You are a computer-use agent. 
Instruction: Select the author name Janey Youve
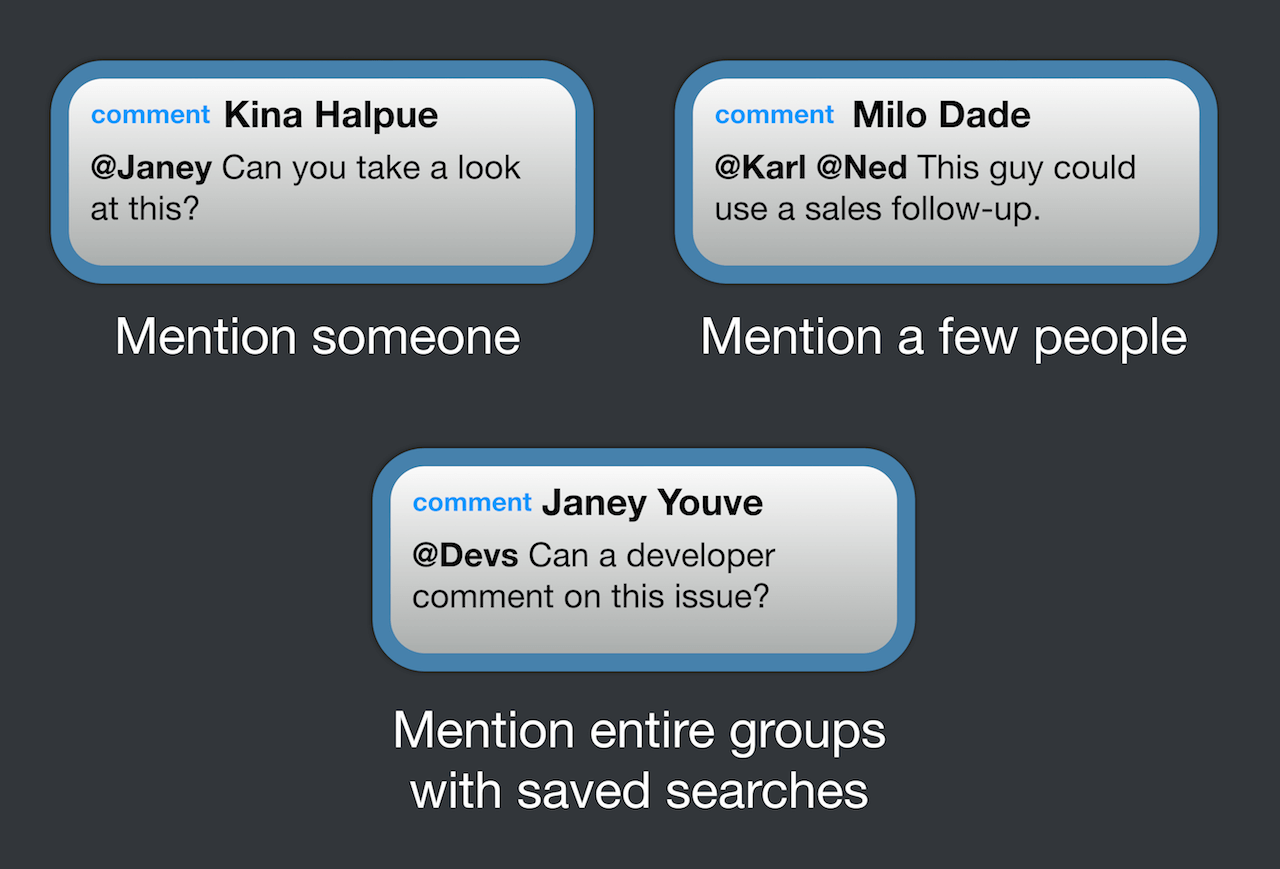coord(652,502)
